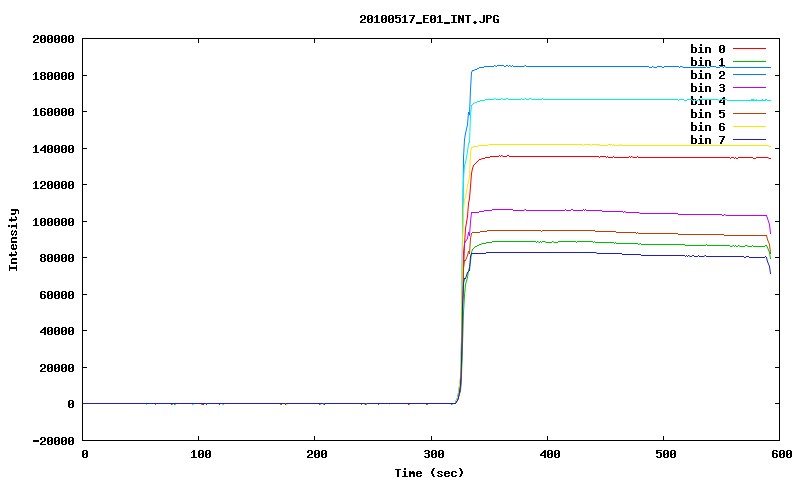Screen dimensions: 800x480
Task: Click the 'Time (sec)' x-axis label
Action: [x=429, y=473]
